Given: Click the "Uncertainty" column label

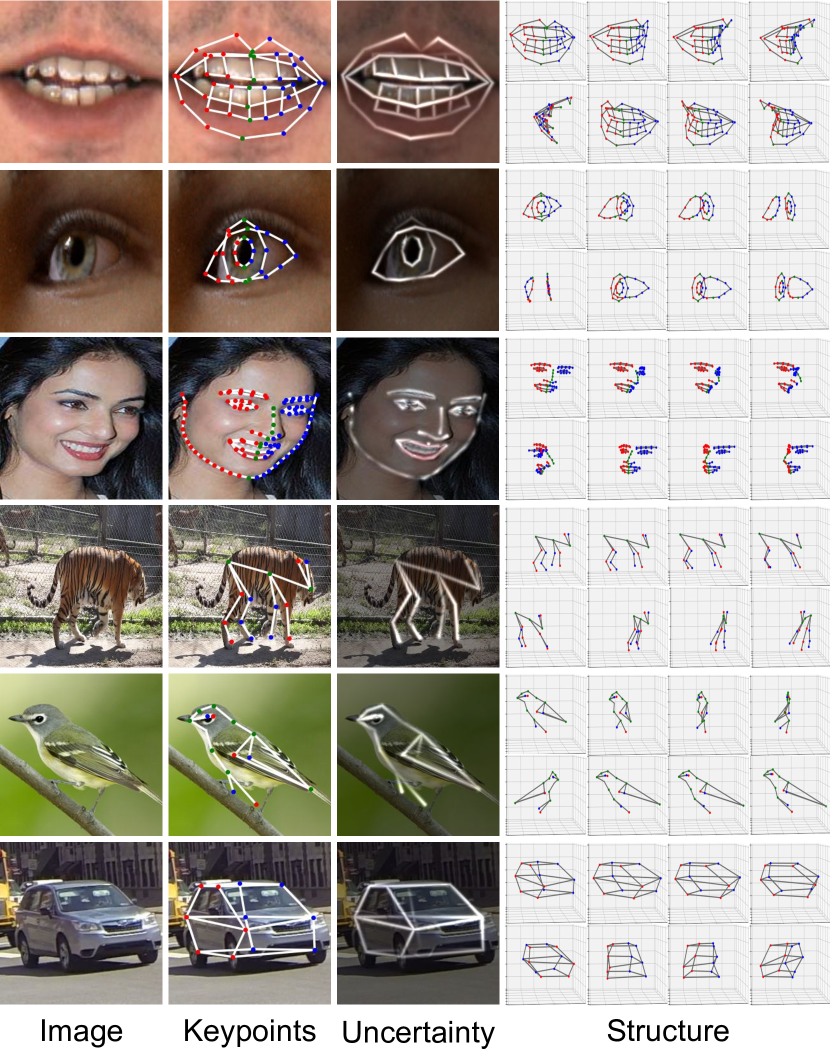Looking at the screenshot, I should (x=418, y=1032).
